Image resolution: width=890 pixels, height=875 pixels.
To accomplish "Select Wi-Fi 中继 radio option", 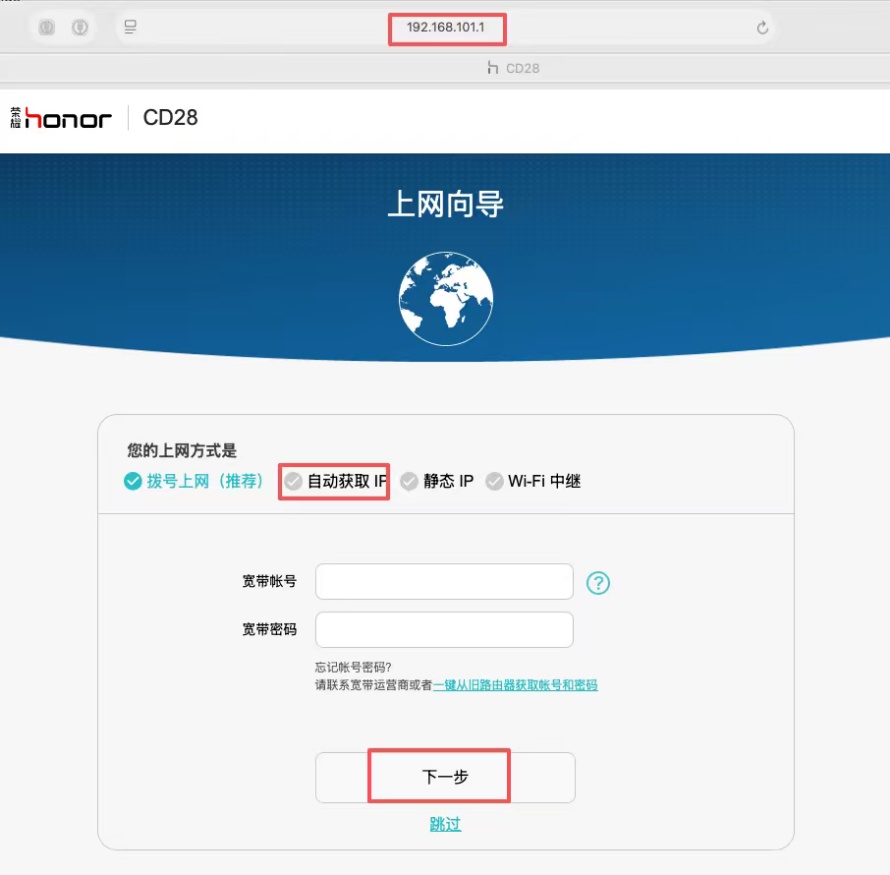I will [533, 481].
